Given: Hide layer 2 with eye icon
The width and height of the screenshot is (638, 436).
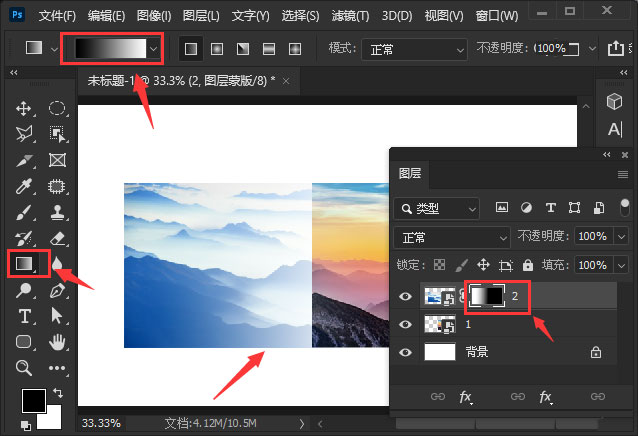Looking at the screenshot, I should point(405,296).
